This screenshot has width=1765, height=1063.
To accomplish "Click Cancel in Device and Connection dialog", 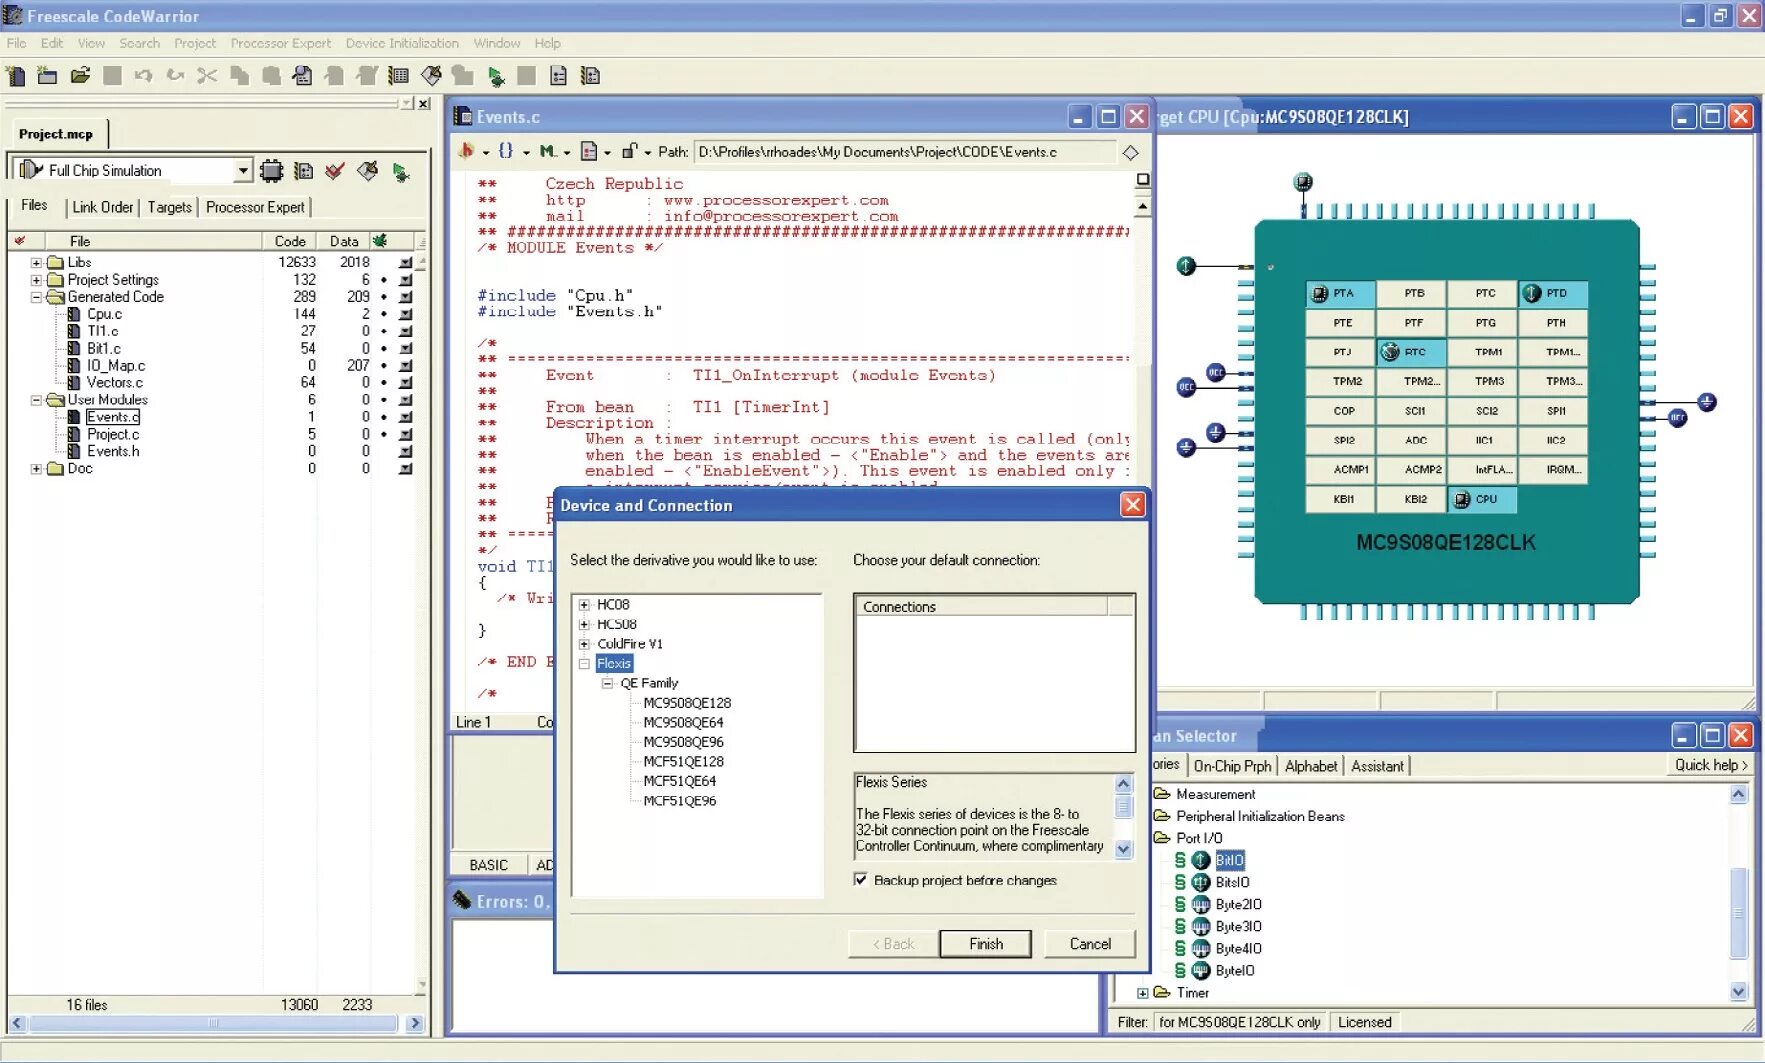I will point(1090,944).
